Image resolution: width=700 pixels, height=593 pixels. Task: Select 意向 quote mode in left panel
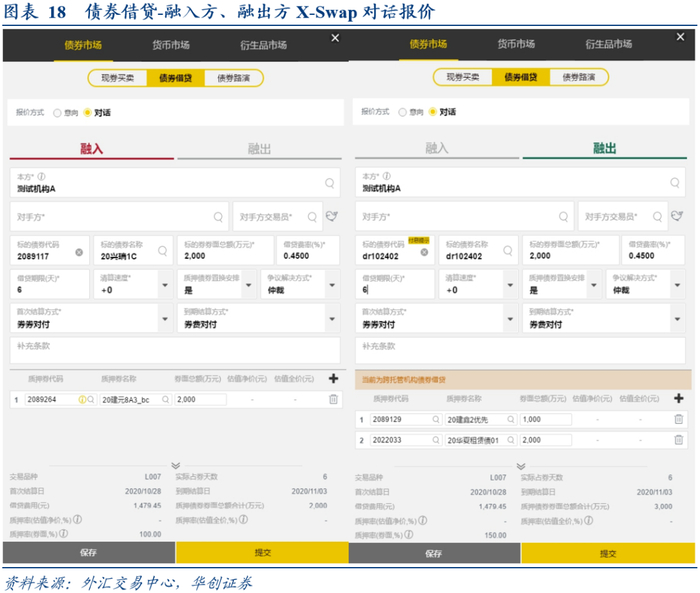pos(58,113)
